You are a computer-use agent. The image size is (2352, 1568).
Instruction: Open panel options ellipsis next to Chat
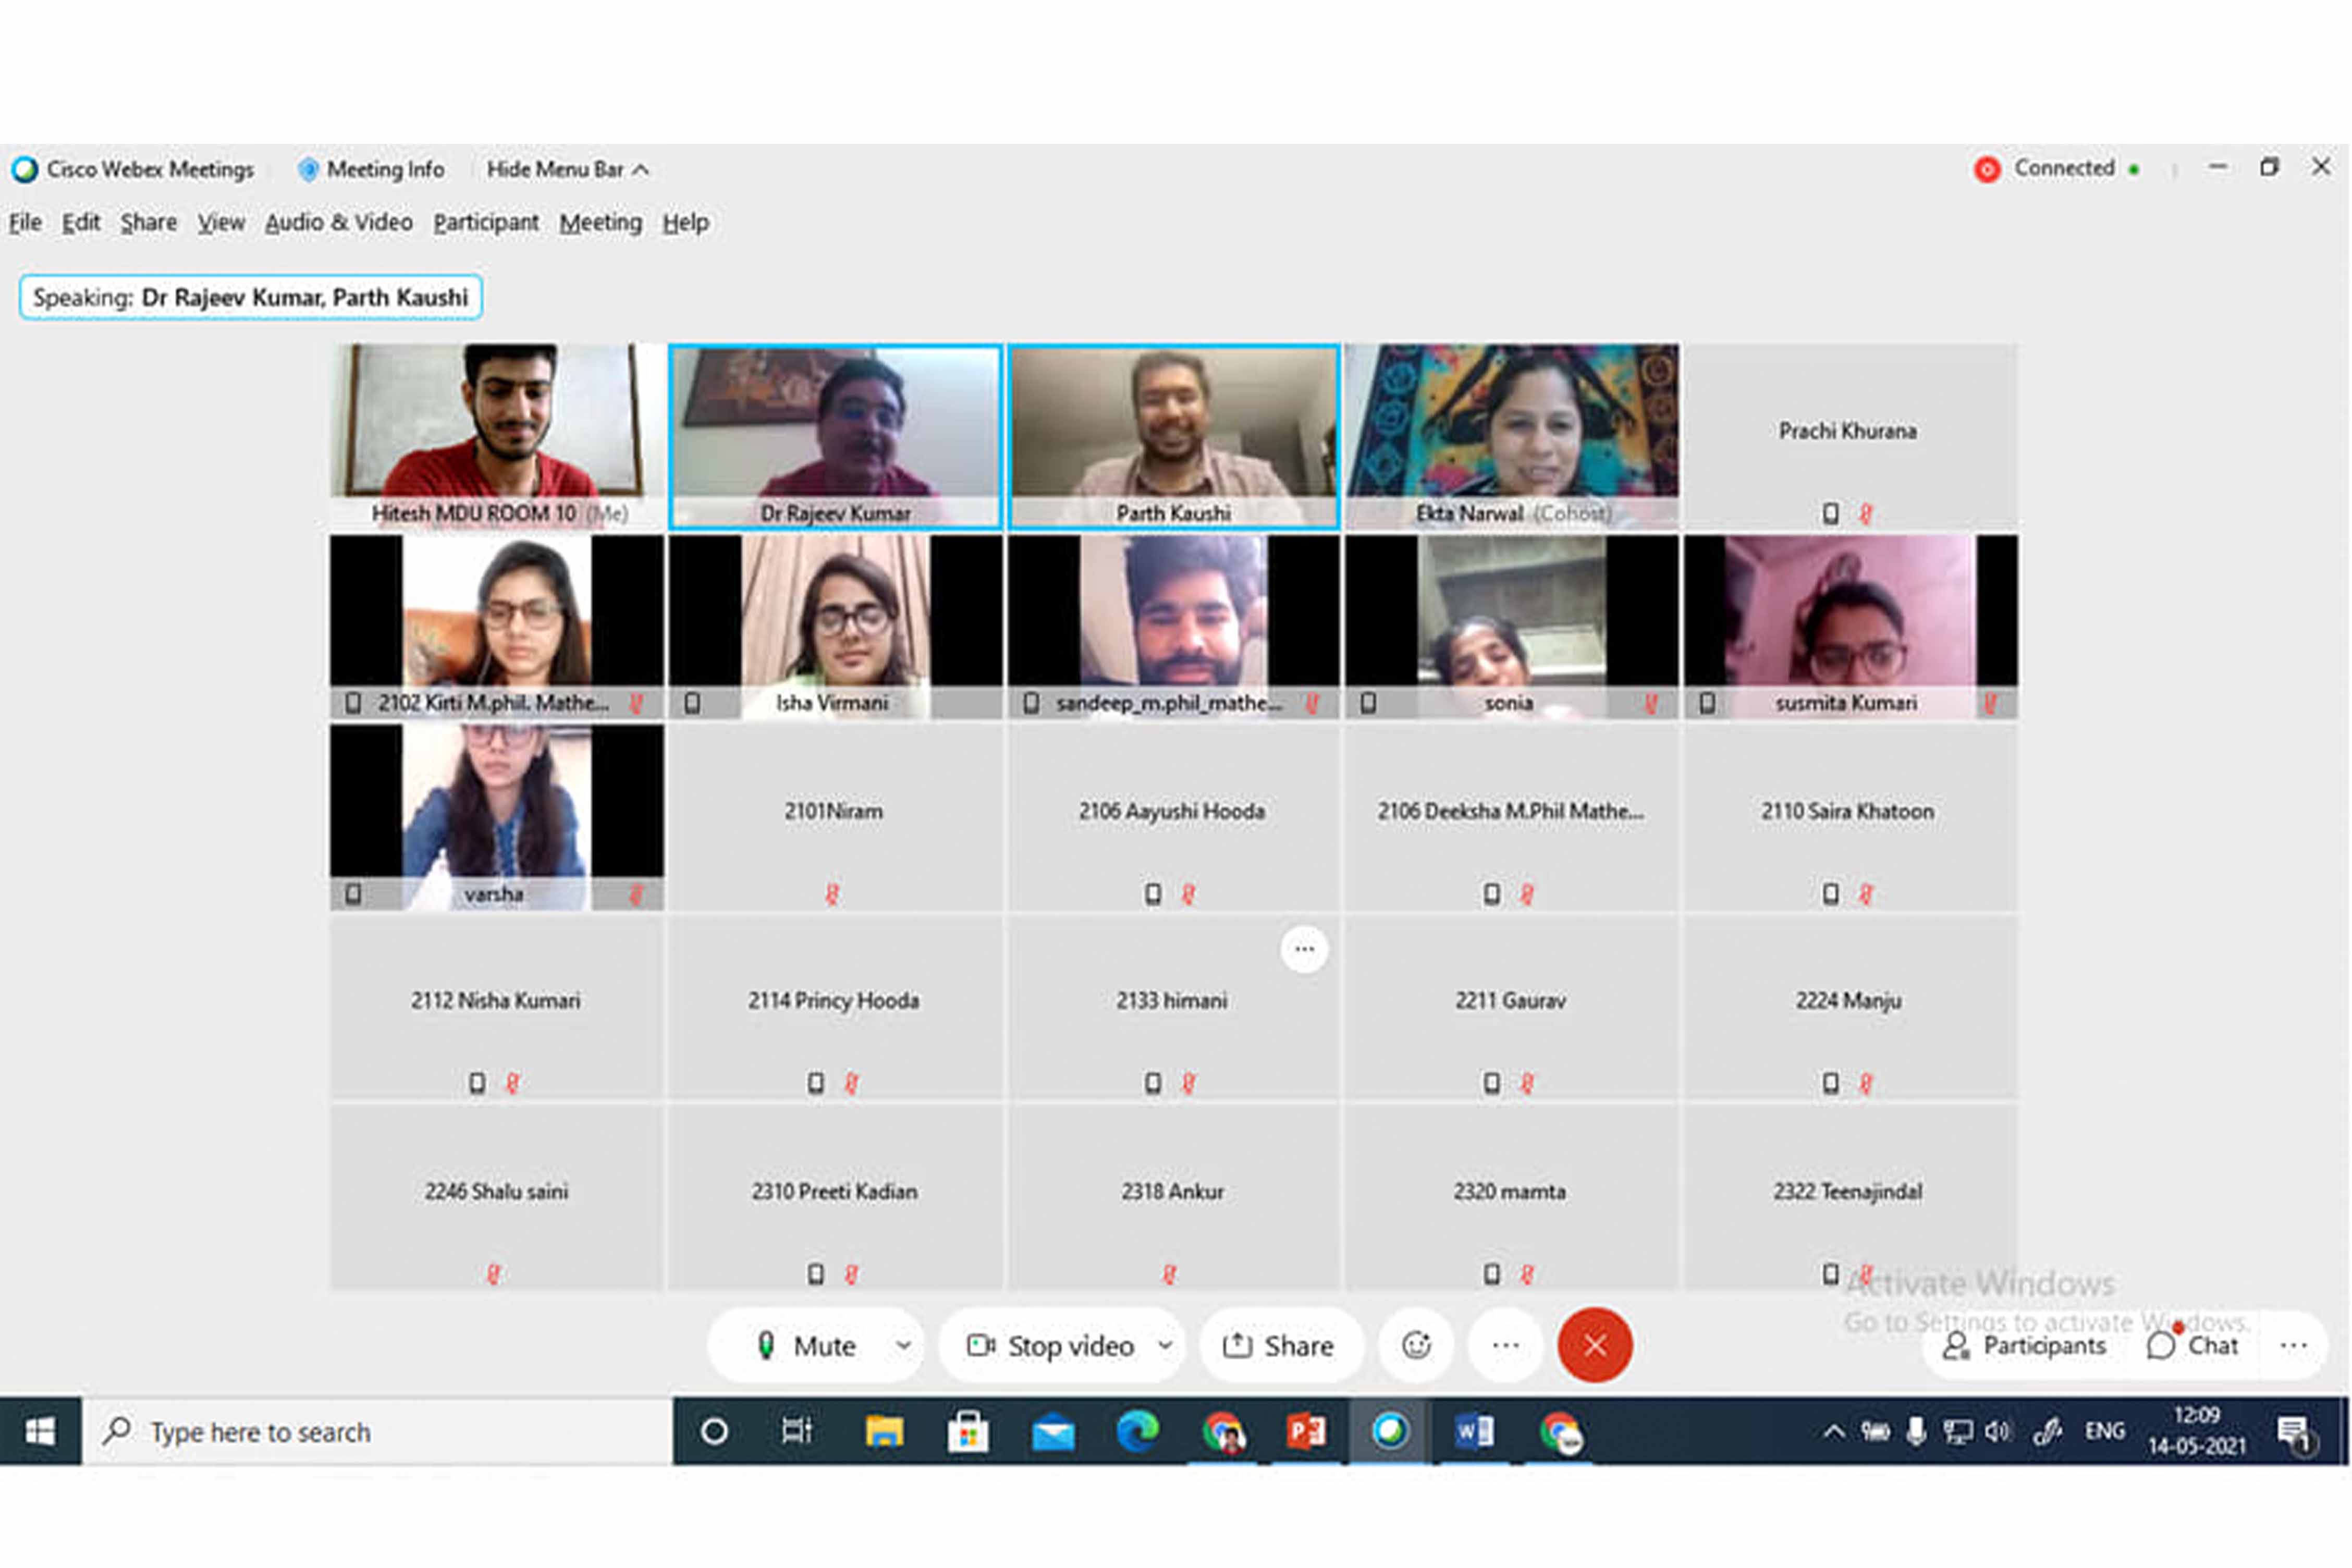tap(2293, 1346)
